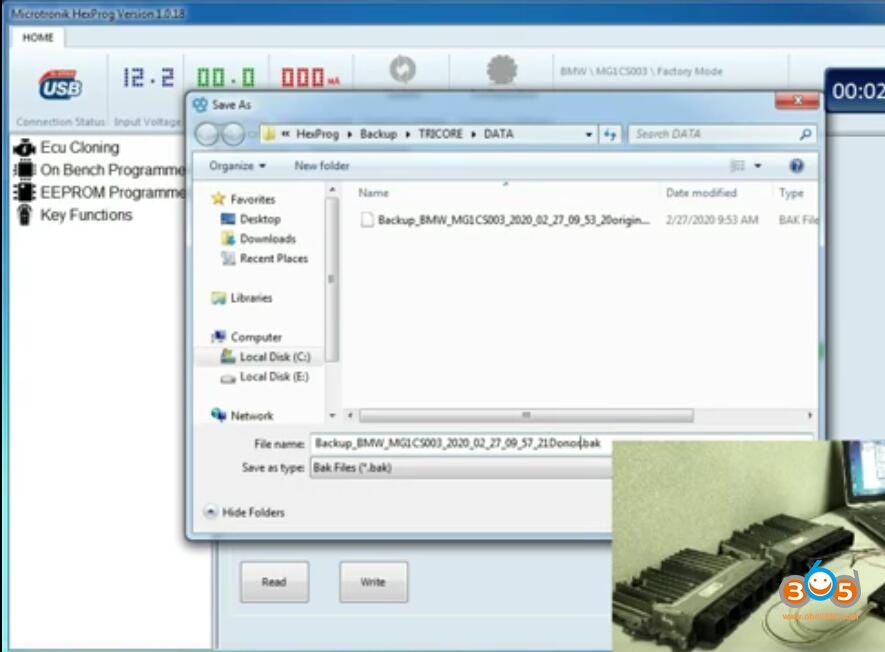Click the Write button in HexProg
The image size is (885, 652).
point(373,582)
